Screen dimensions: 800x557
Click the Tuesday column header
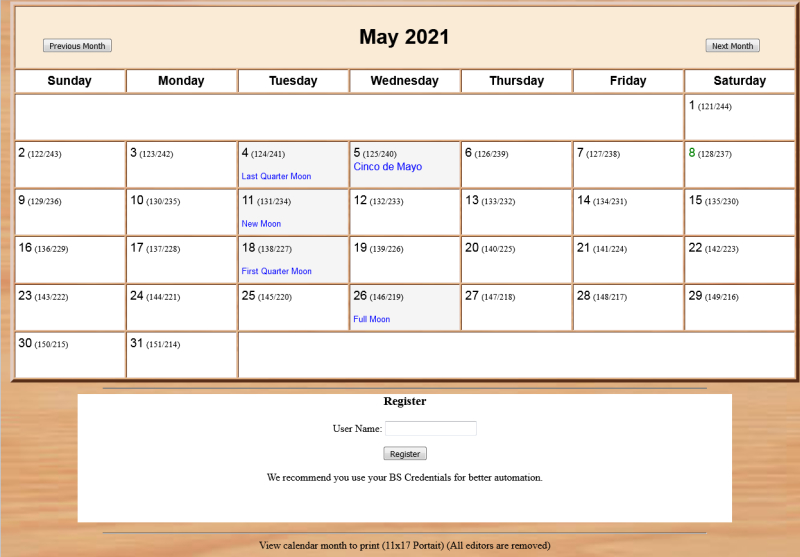click(293, 81)
